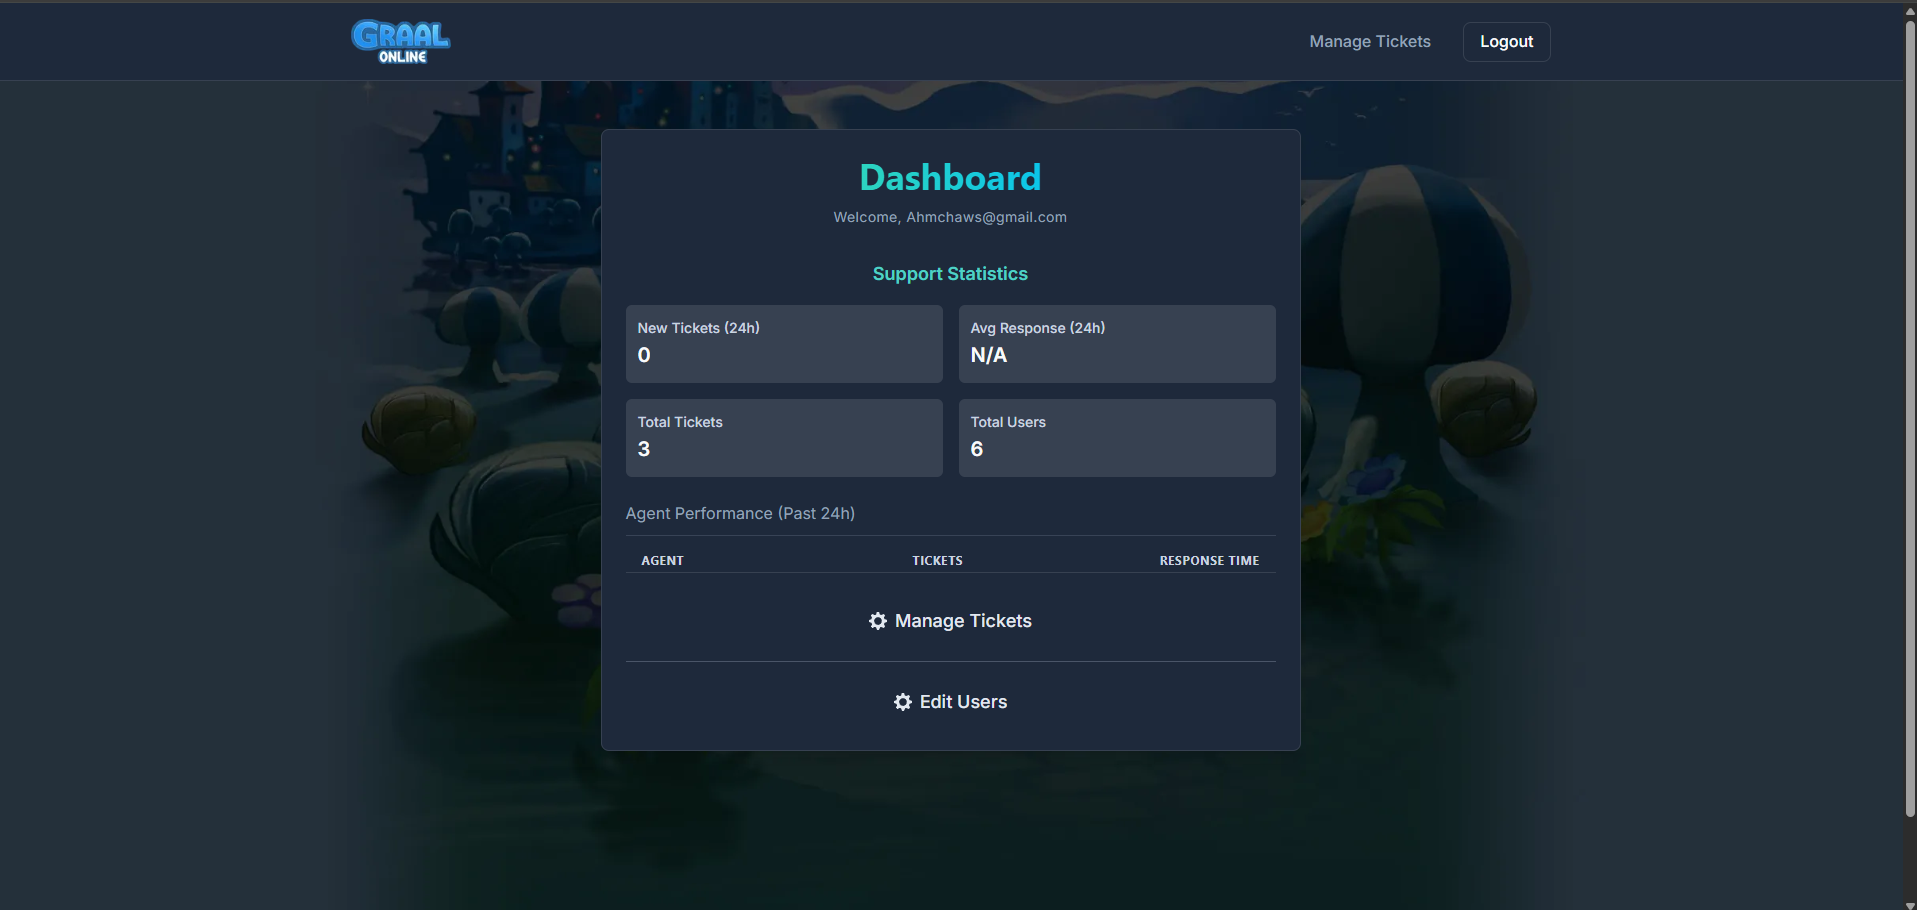This screenshot has height=910, width=1917.
Task: Click the scrollbar up arrow
Action: [1910, 10]
